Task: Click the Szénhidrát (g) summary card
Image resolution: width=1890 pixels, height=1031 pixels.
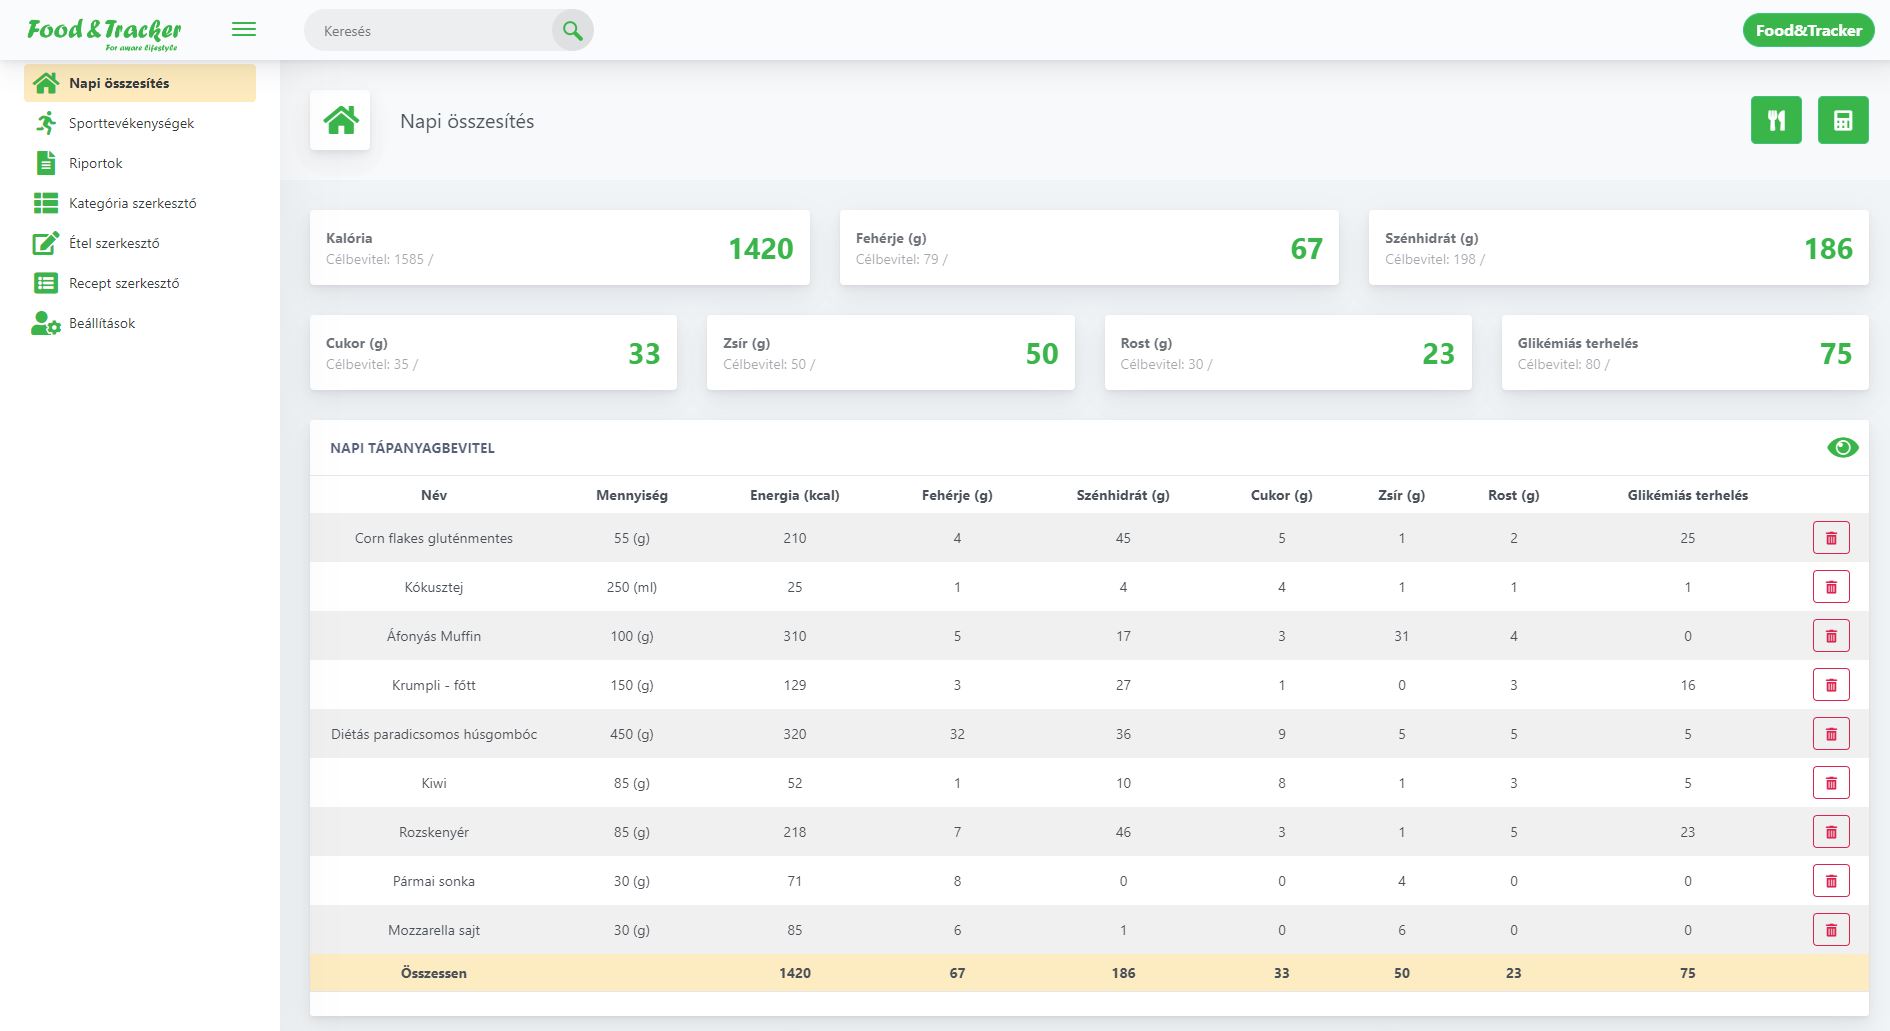Action: pyautogui.click(x=1618, y=247)
